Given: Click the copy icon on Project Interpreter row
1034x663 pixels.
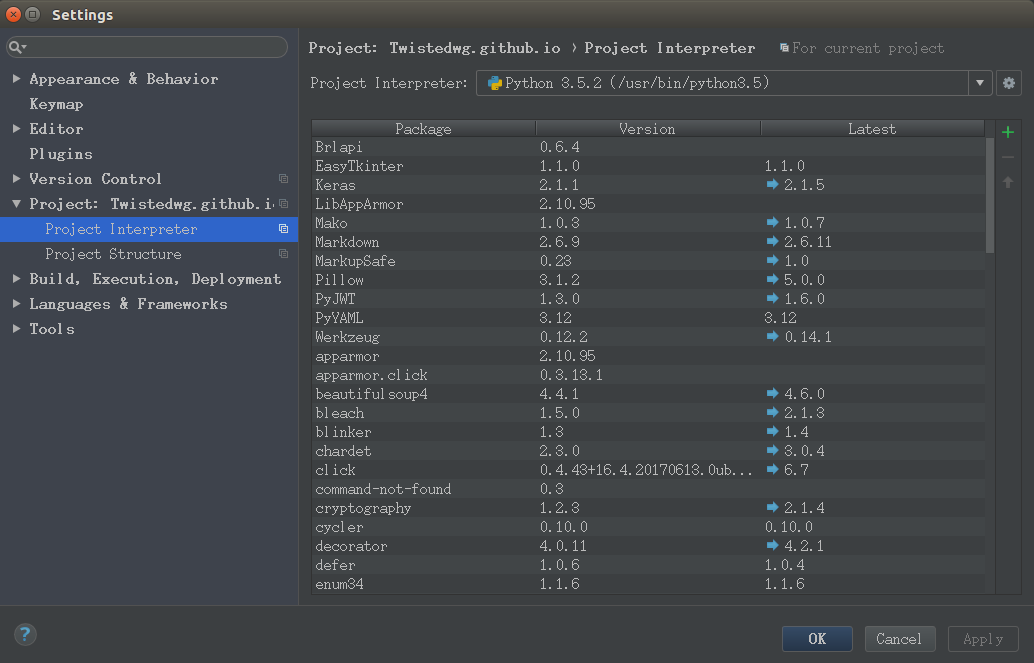Looking at the screenshot, I should pyautogui.click(x=284, y=229).
